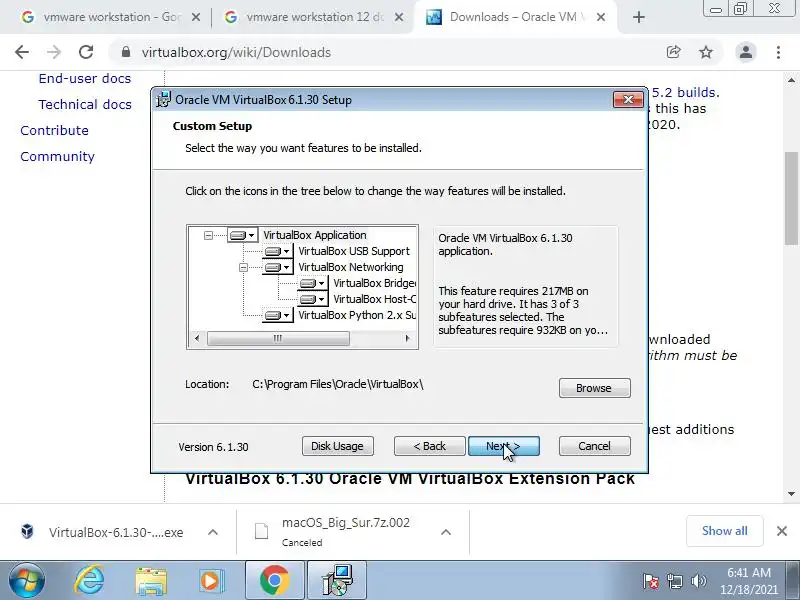Click the page vertical scrollbar thumb
The width and height of the screenshot is (800, 600).
click(791, 198)
